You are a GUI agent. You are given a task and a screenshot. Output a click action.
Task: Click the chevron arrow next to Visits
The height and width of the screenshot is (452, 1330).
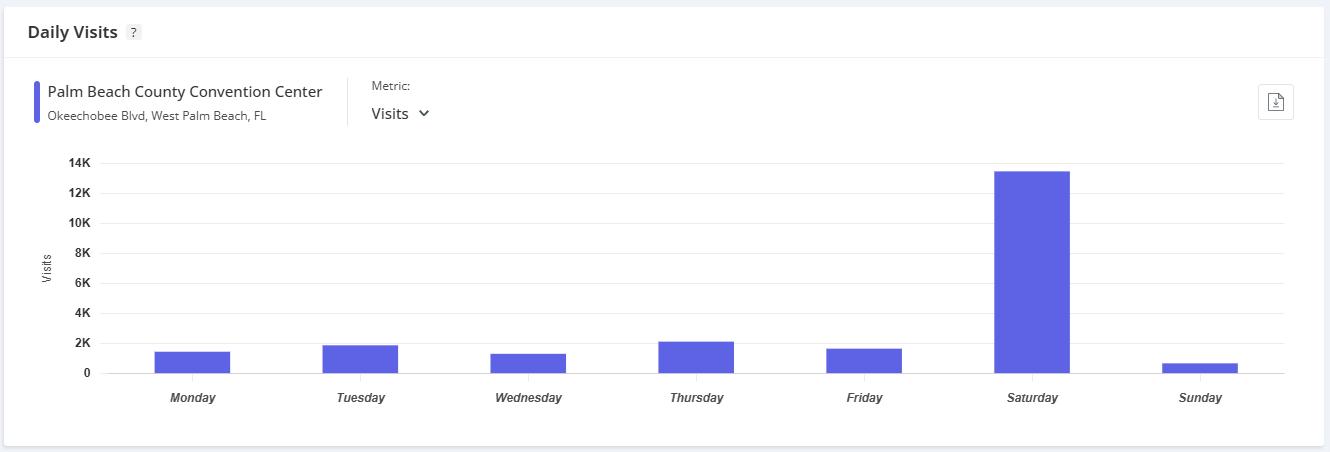424,114
